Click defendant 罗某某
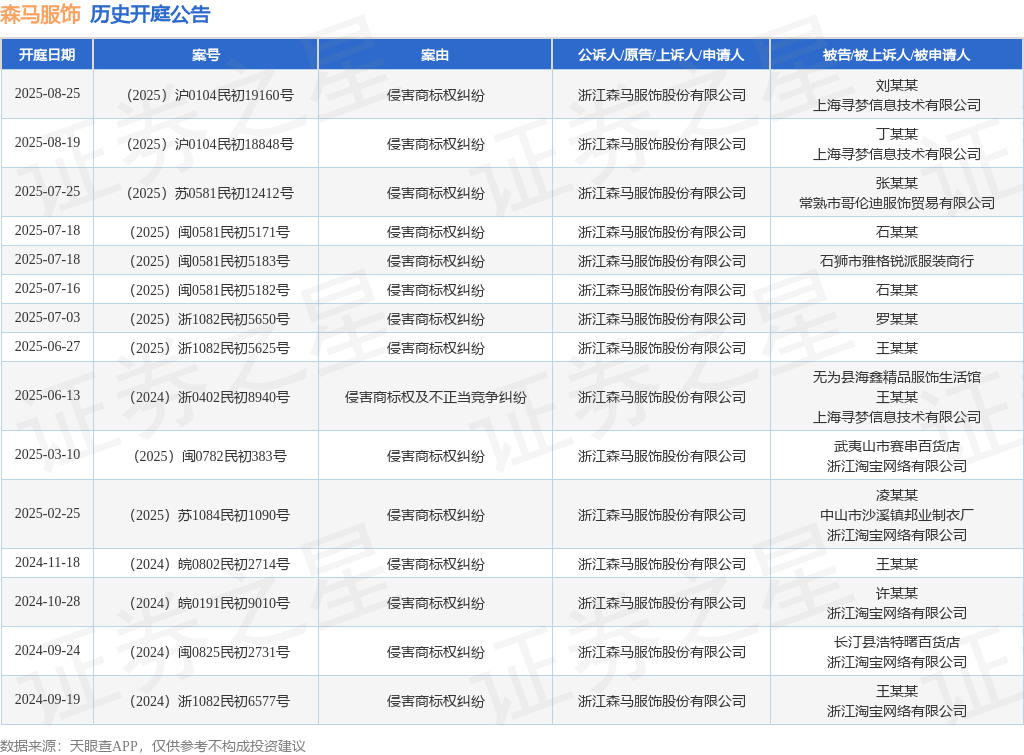1024x755 pixels. pos(897,319)
